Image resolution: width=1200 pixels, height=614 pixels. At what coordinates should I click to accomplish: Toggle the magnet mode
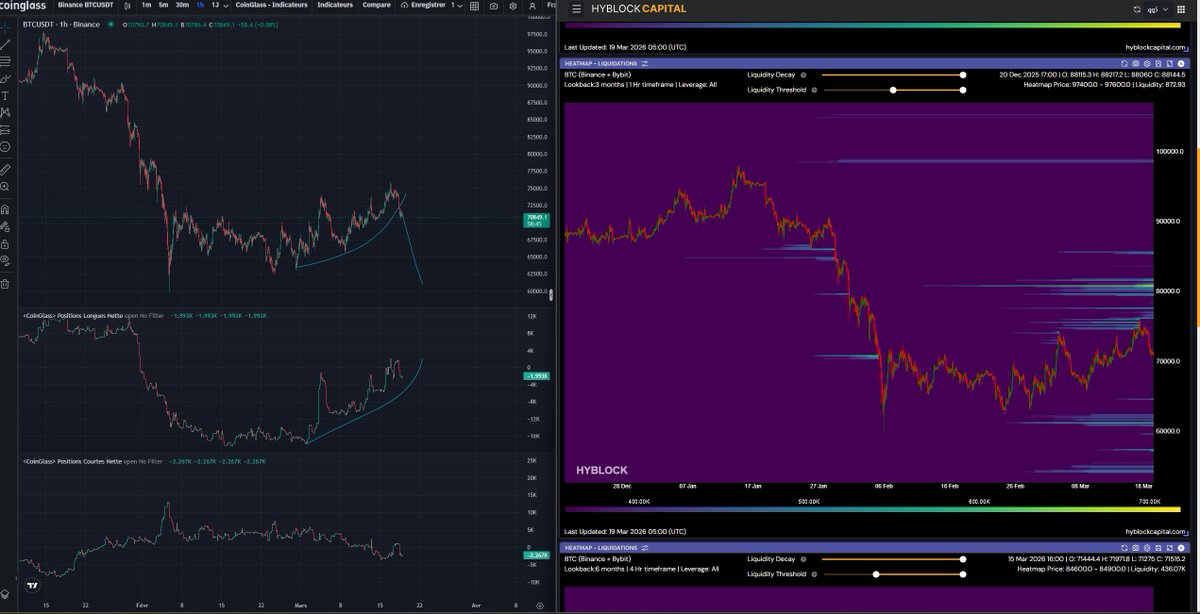(x=6, y=209)
